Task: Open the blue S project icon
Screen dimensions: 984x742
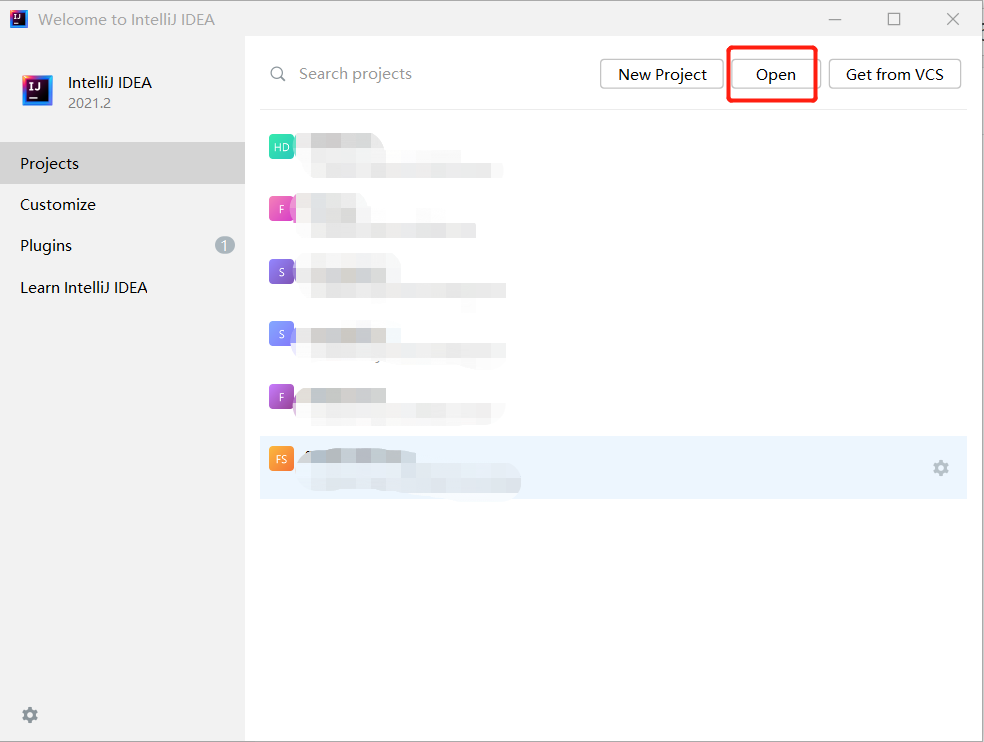Action: [x=281, y=333]
